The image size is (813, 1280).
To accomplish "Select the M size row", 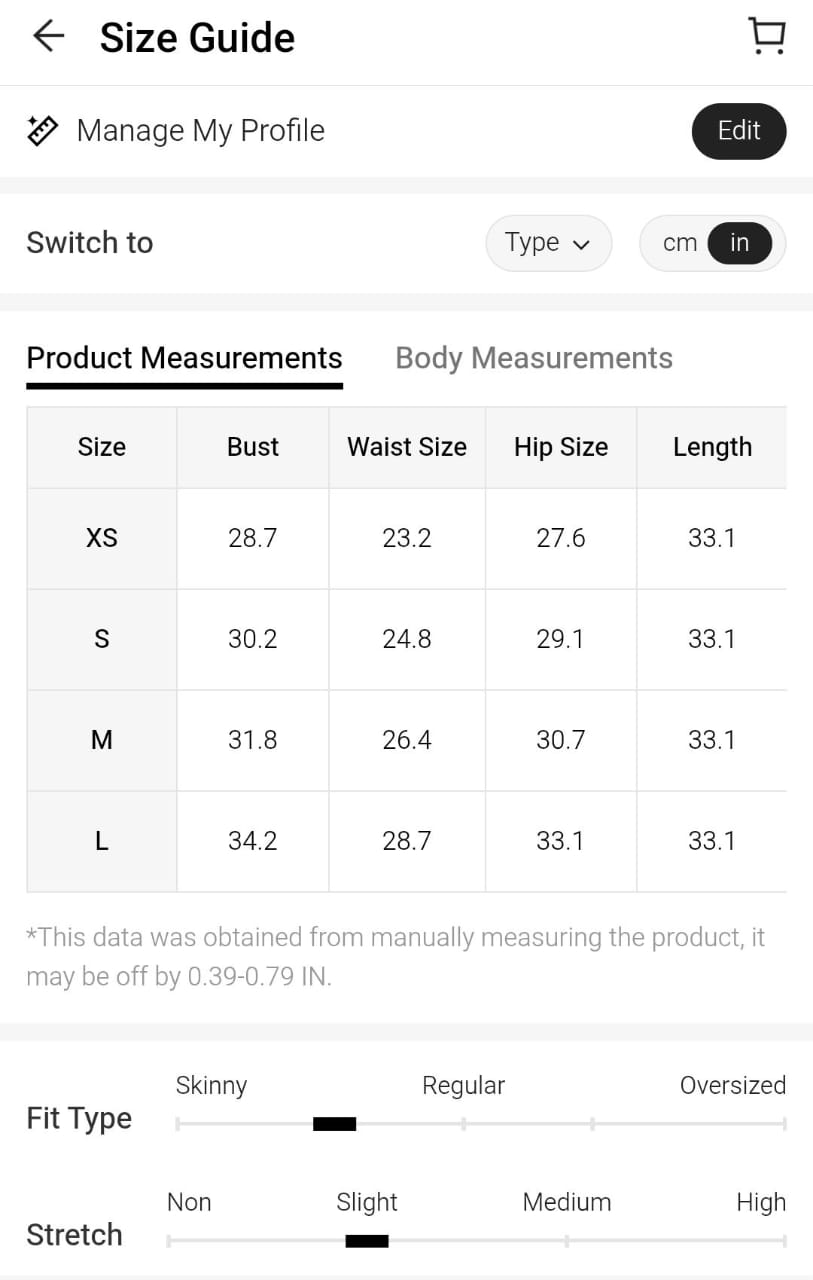I will (102, 740).
